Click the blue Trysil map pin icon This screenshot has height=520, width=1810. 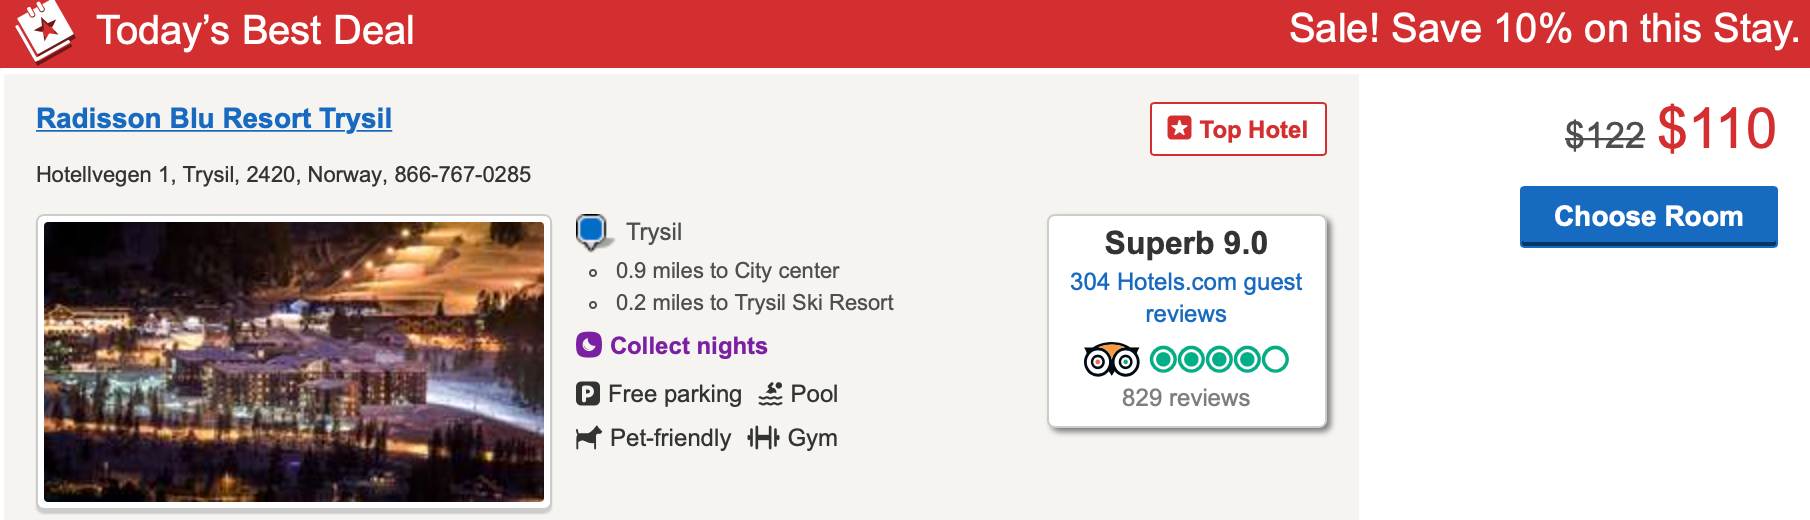[592, 231]
